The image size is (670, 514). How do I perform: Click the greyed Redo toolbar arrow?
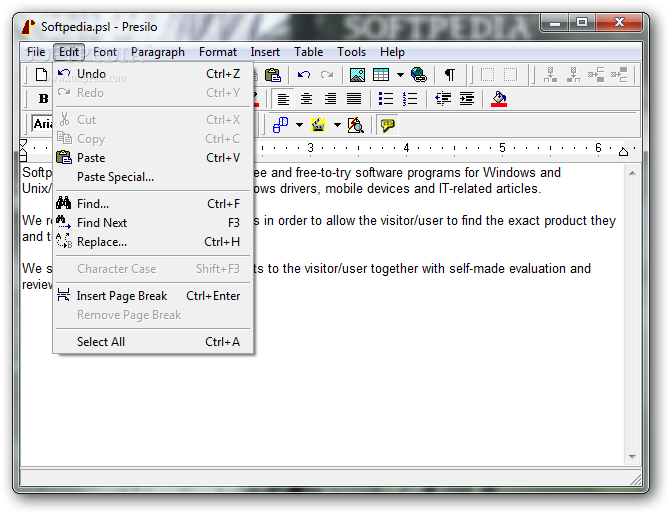(327, 75)
